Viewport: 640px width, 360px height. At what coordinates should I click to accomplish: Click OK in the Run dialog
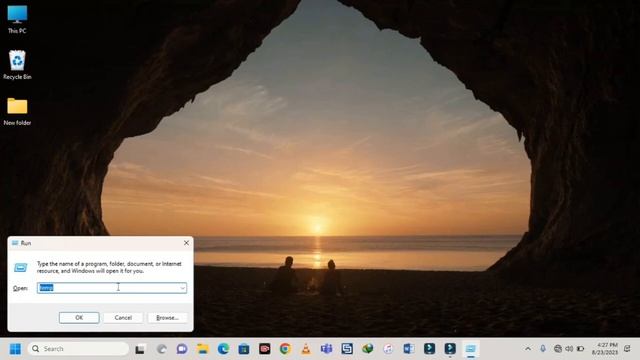(79, 318)
